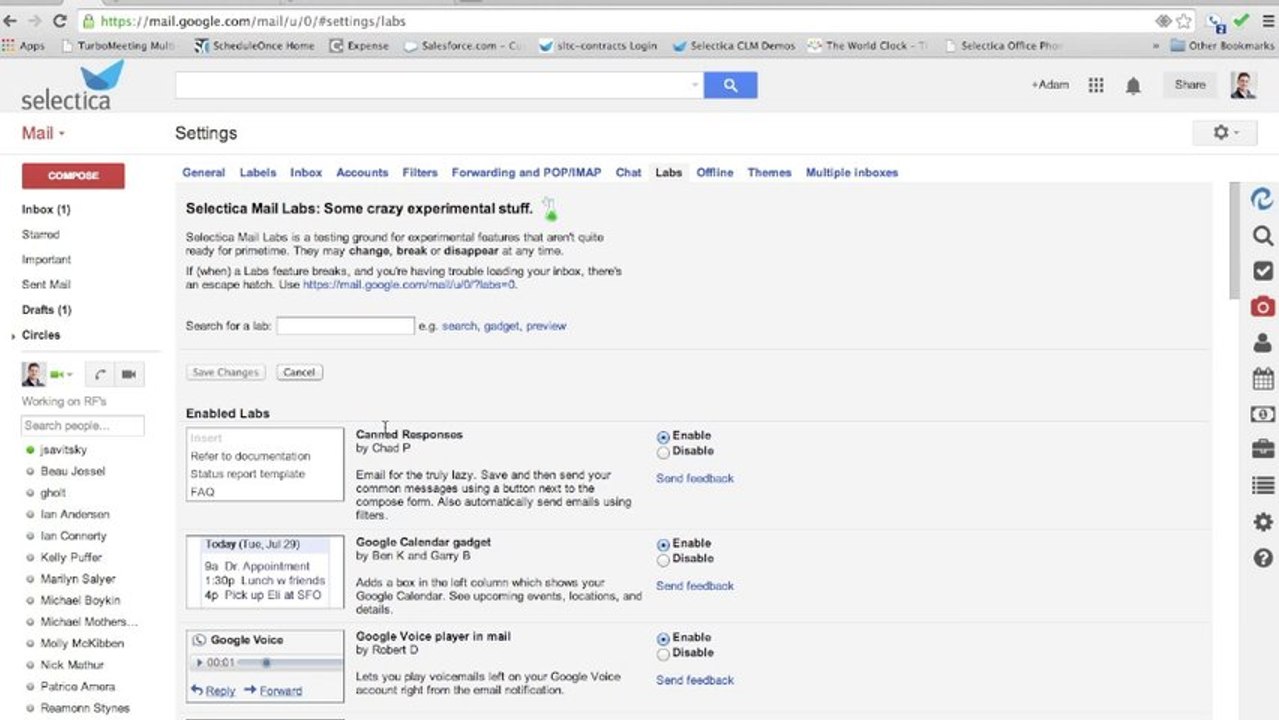Screen dimensions: 1279x720
Task: Click the Save Changes button
Action: [x=225, y=372]
